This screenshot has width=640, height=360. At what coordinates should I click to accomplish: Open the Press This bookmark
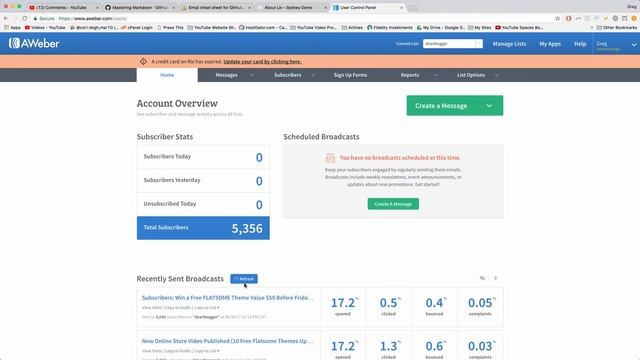click(x=170, y=27)
